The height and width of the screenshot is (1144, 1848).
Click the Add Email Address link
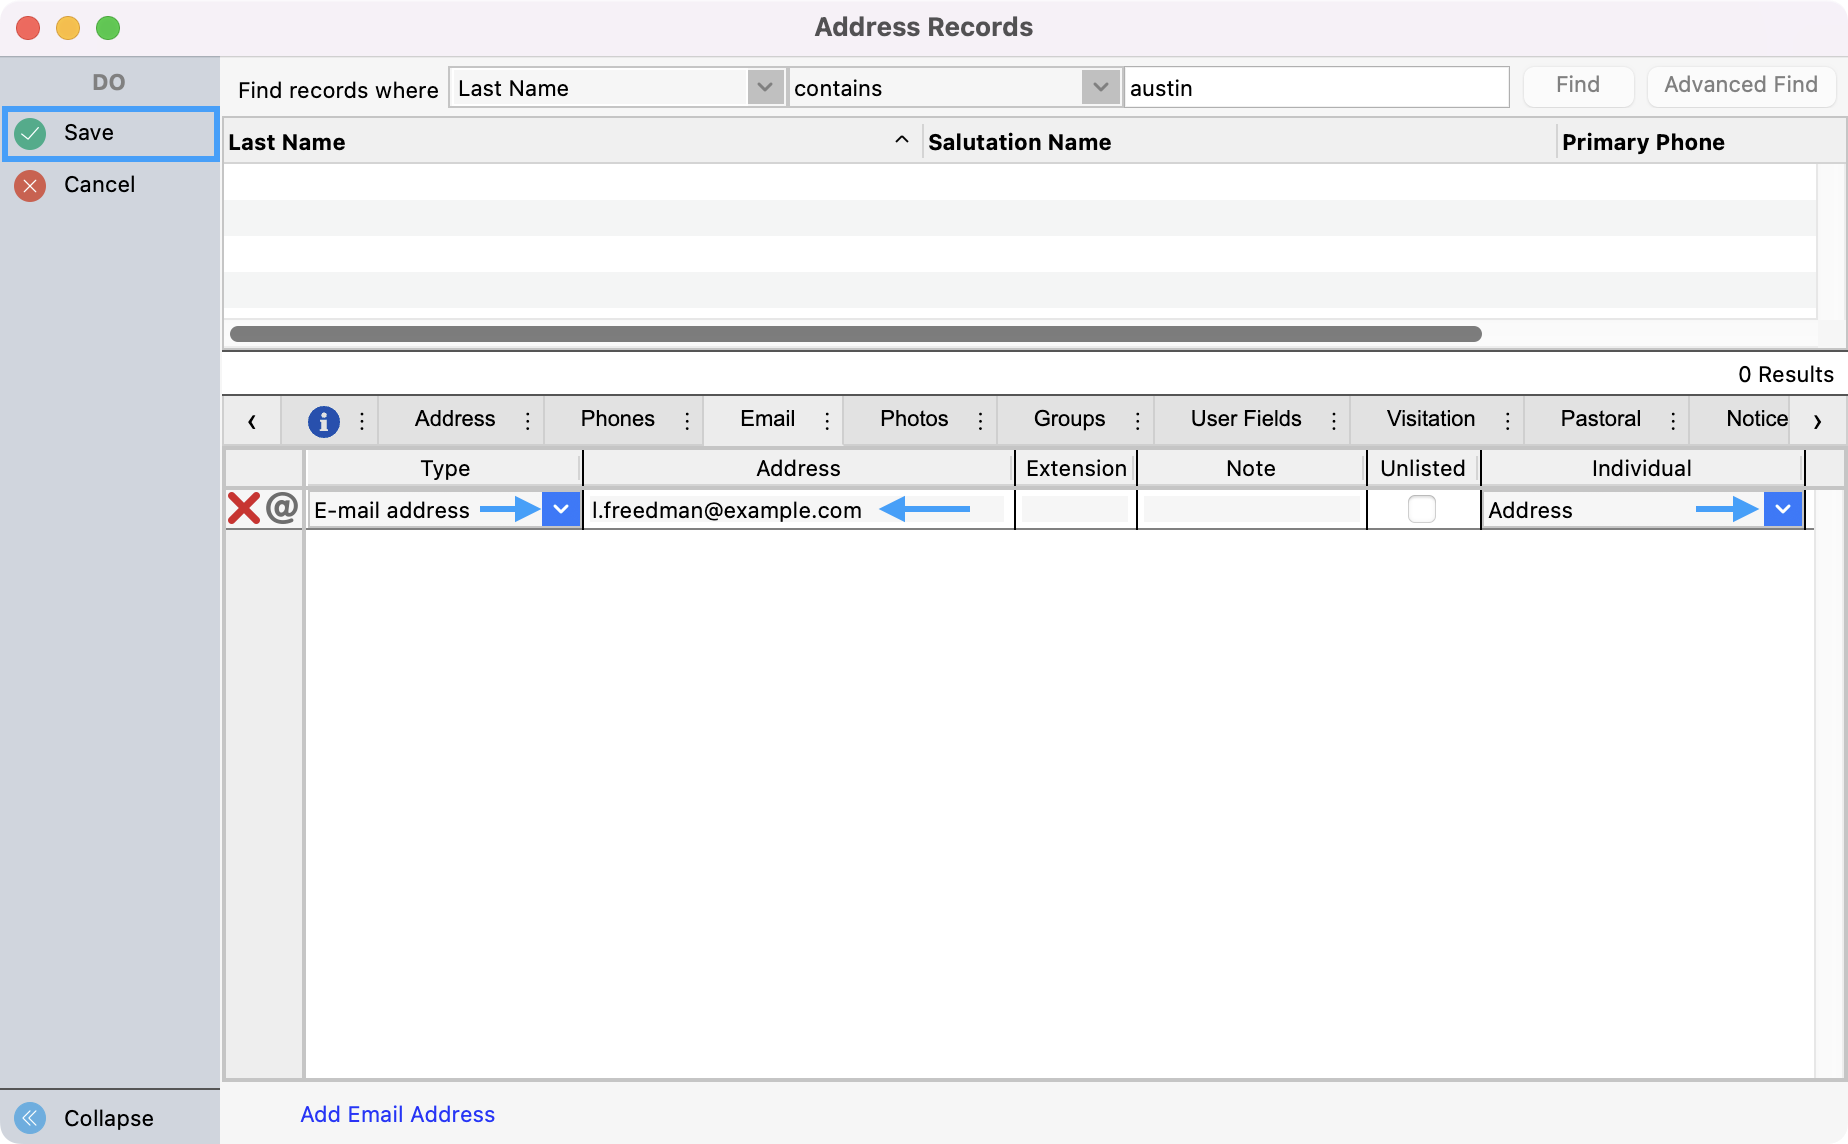(x=397, y=1114)
